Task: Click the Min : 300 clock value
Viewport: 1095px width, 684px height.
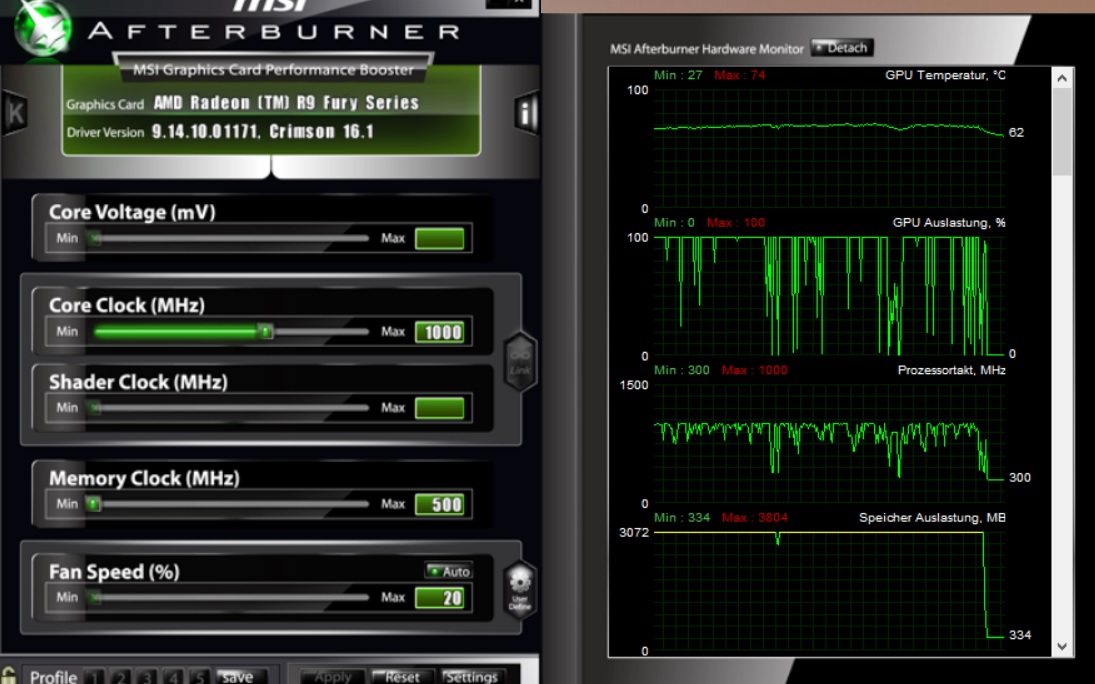Action: click(x=682, y=370)
